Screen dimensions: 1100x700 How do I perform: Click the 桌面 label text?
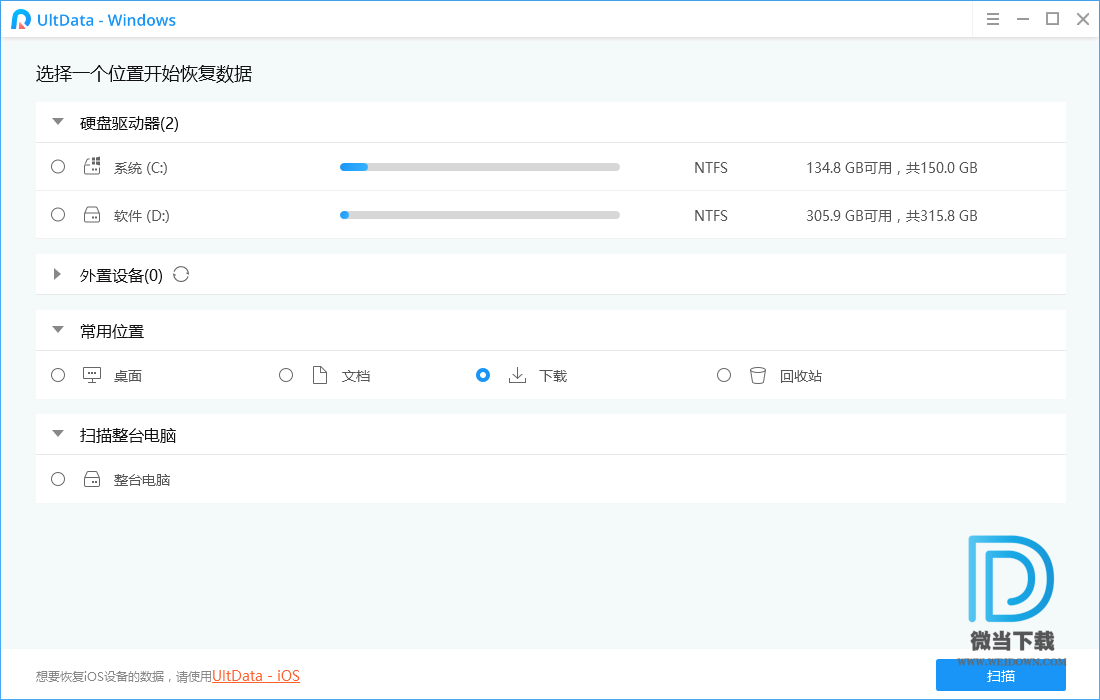(128, 376)
